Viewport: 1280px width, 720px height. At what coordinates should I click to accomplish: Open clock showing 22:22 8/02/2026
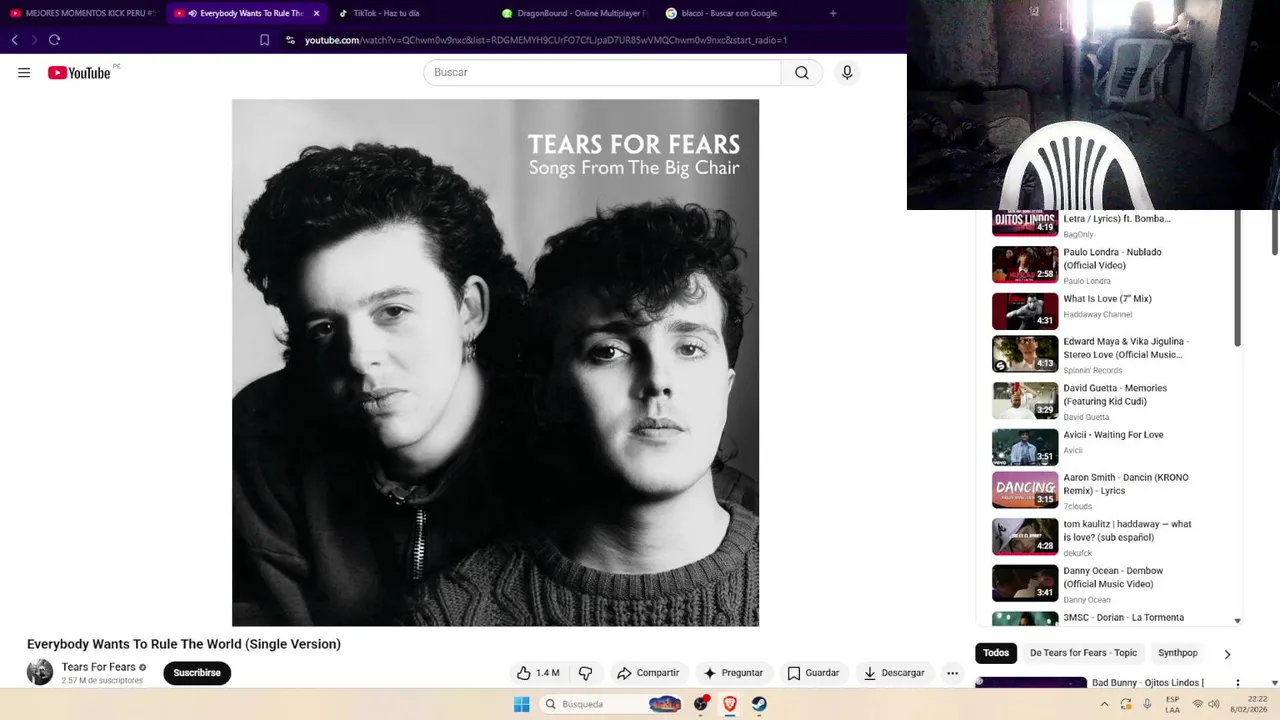(1249, 704)
